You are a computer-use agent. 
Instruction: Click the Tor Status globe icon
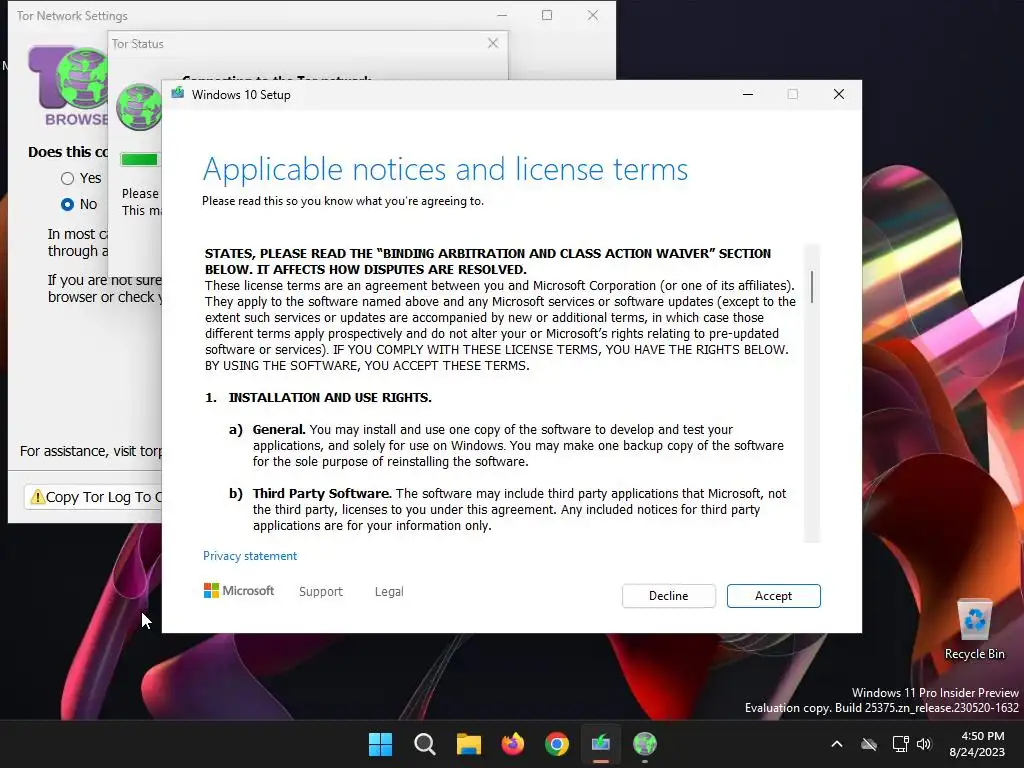tap(139, 107)
